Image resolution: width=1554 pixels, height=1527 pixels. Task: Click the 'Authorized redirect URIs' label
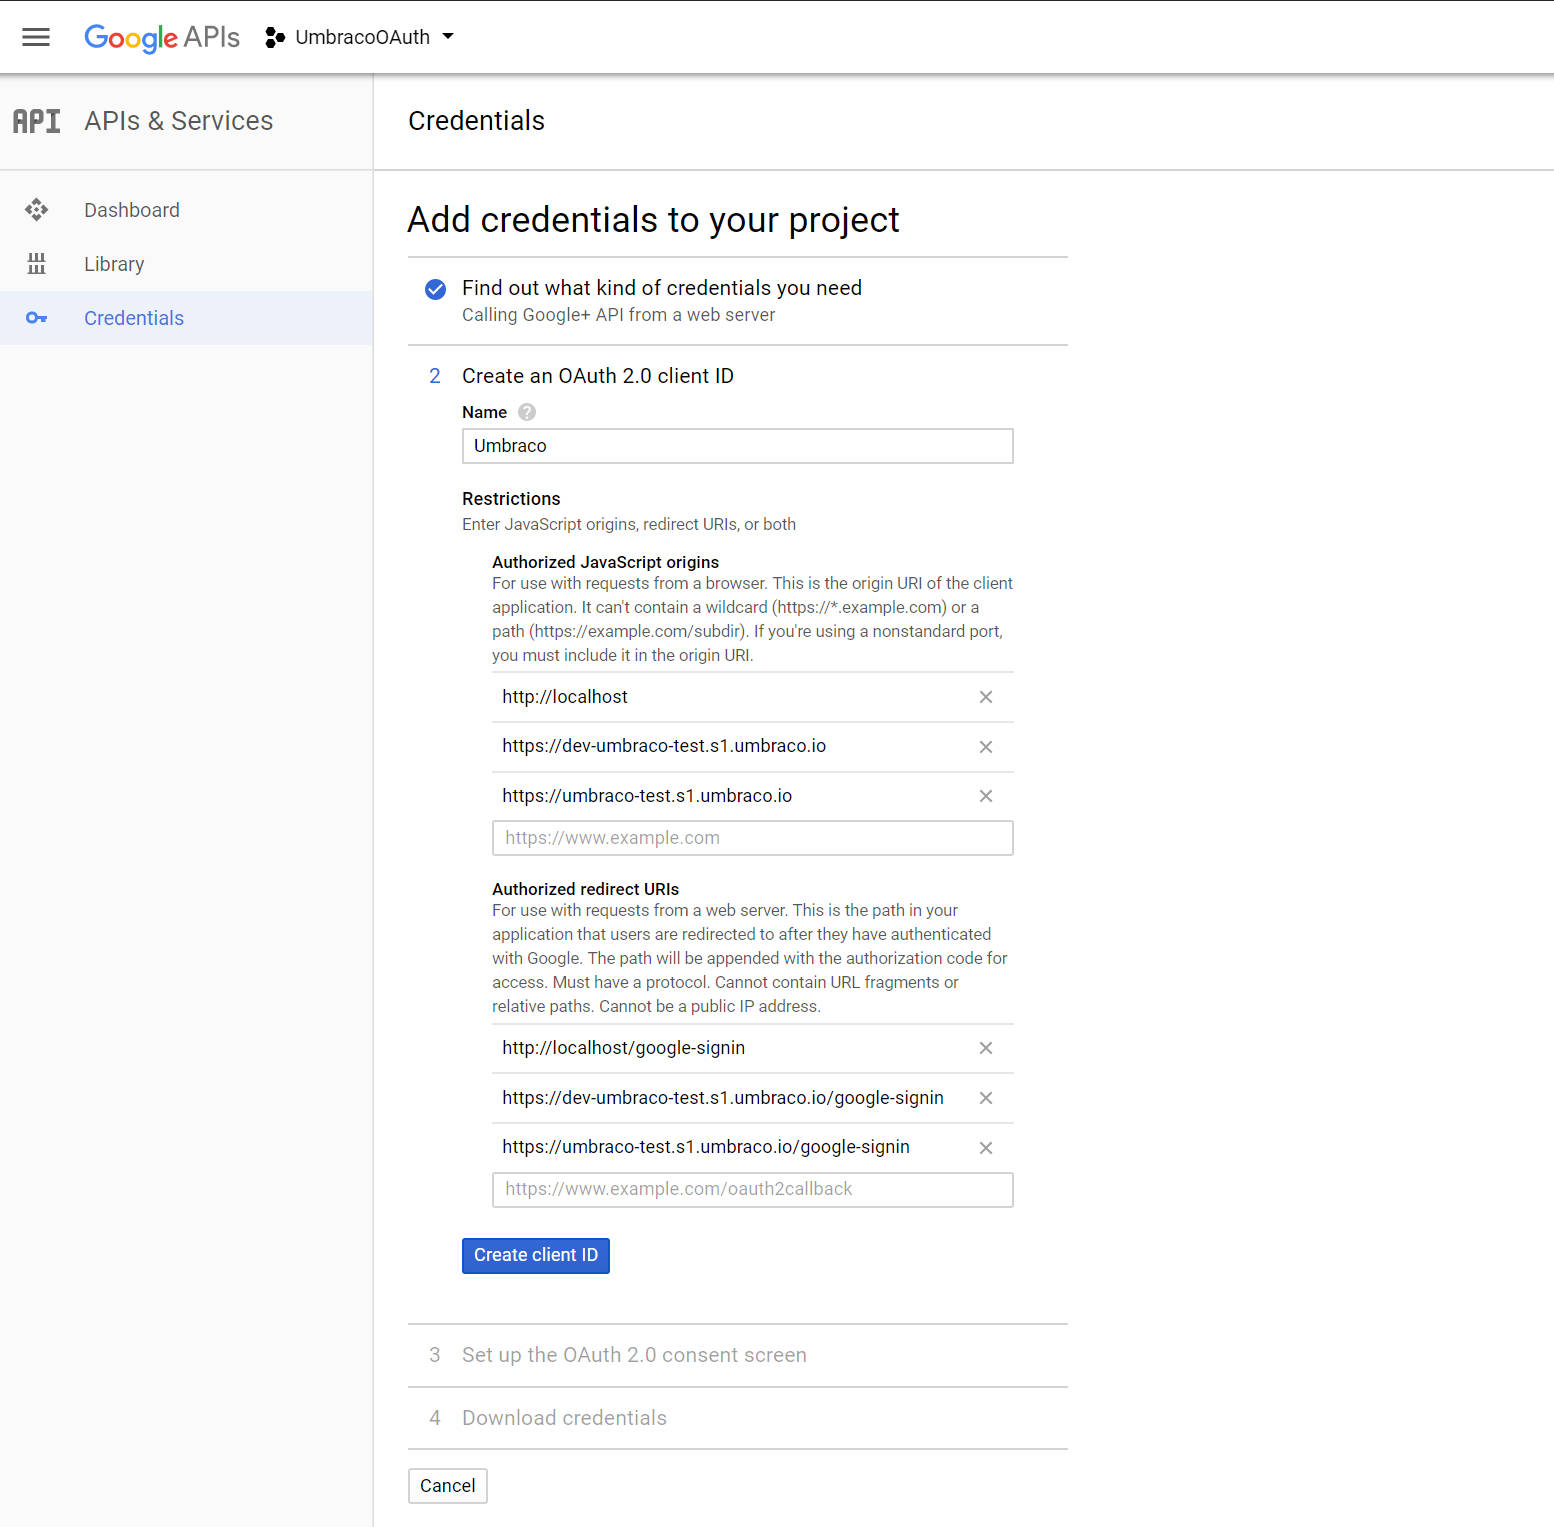coord(586,889)
